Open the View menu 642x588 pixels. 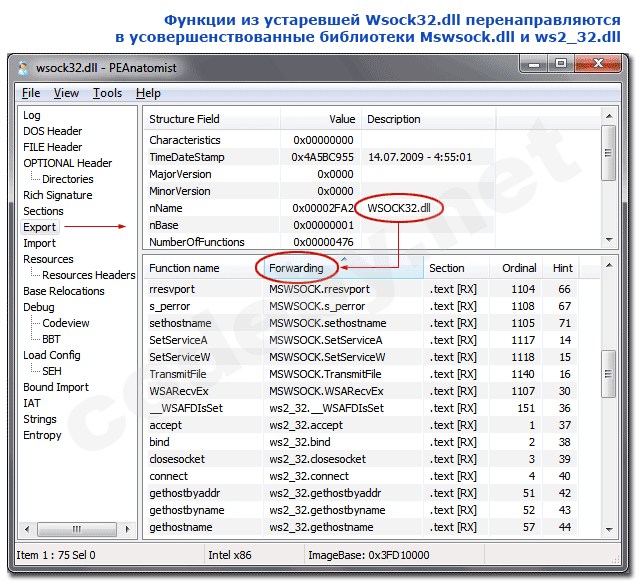click(x=66, y=93)
